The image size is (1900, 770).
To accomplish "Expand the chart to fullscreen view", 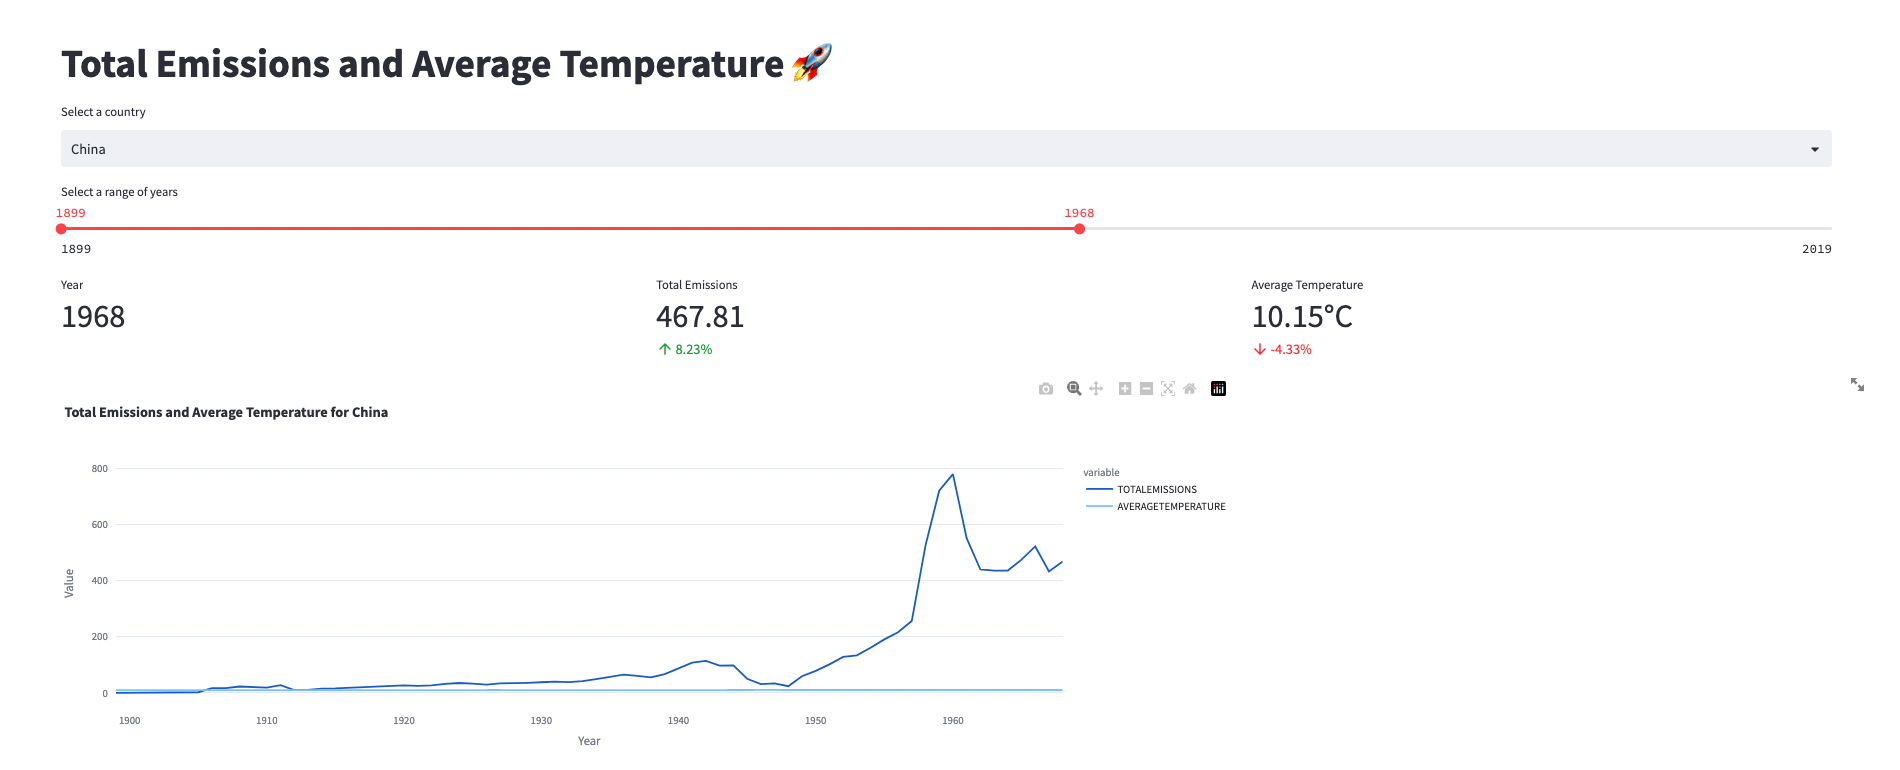I will pos(1857,384).
